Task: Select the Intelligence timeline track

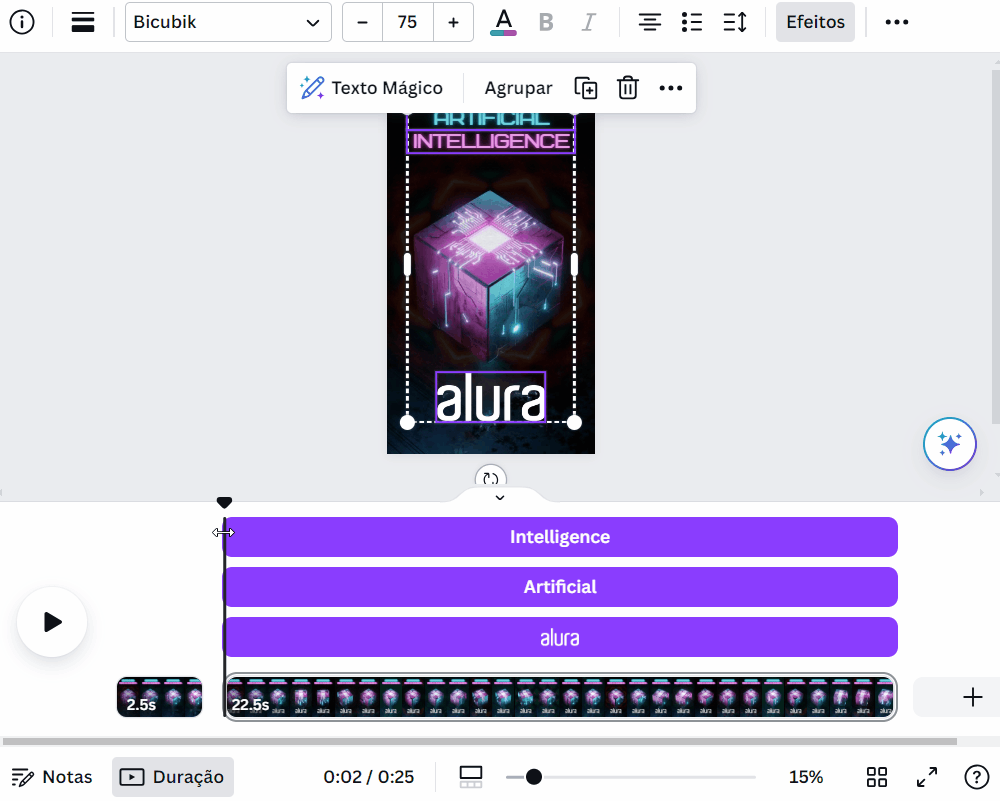Action: [560, 537]
